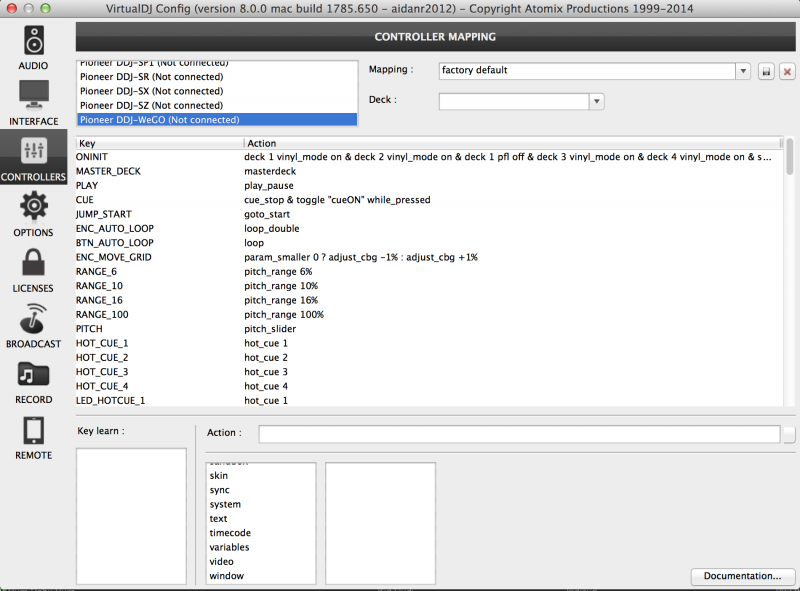Open the Licenses padlock icon
Screen dimensions: 800x591
coord(34,262)
